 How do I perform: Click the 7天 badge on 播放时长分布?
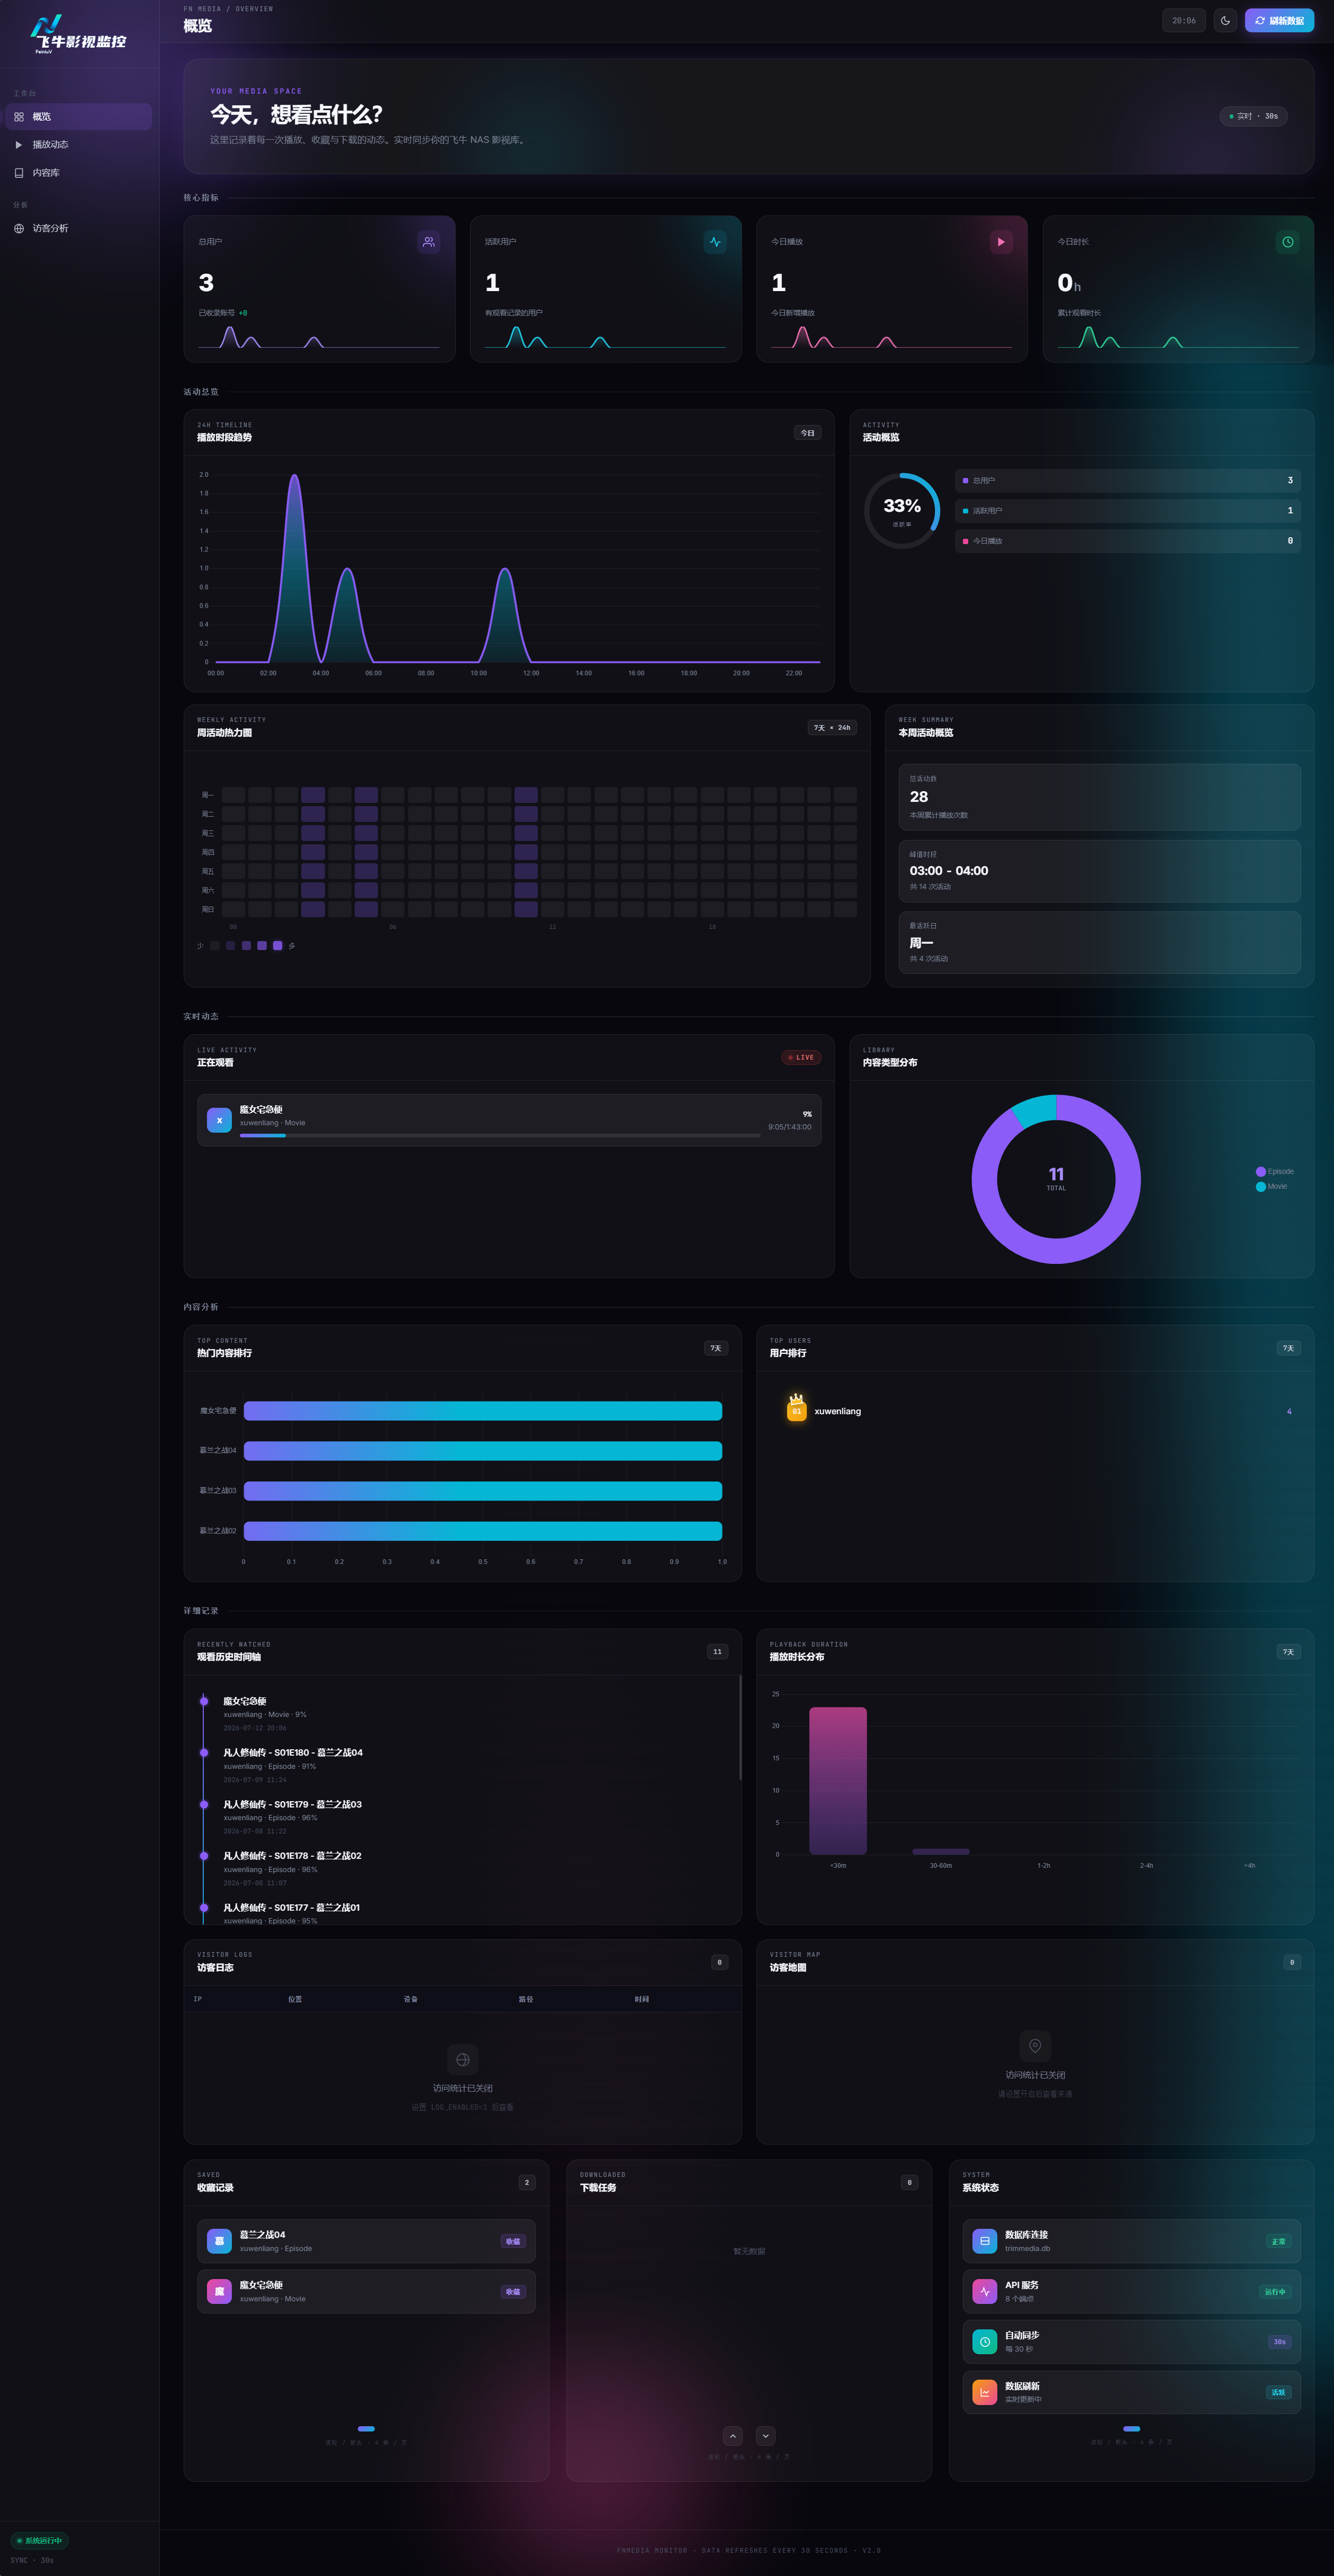(x=1288, y=1652)
